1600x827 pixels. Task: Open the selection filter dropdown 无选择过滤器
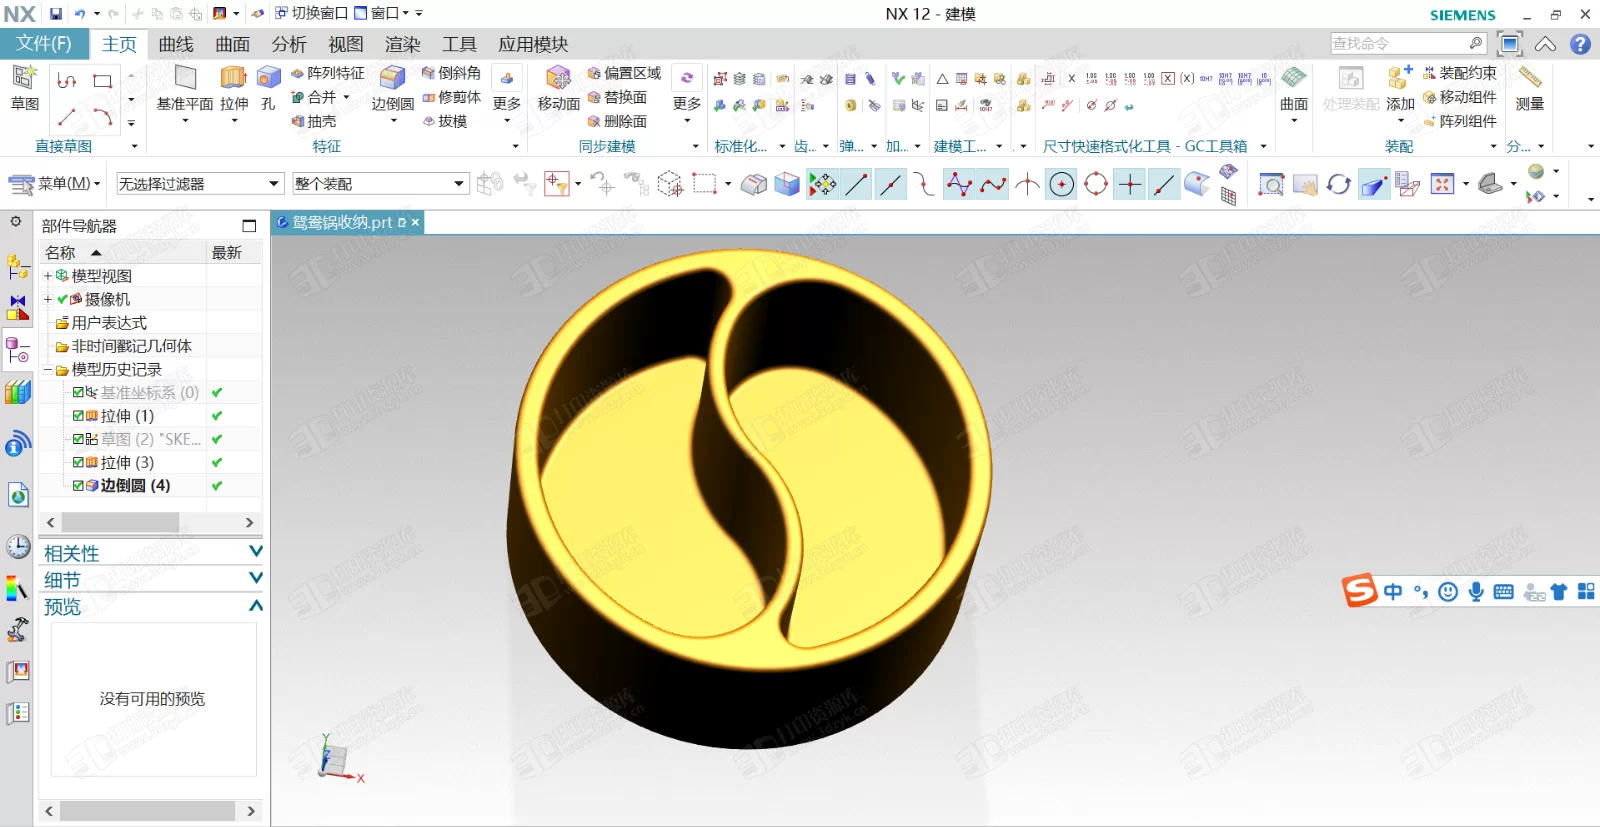click(200, 184)
